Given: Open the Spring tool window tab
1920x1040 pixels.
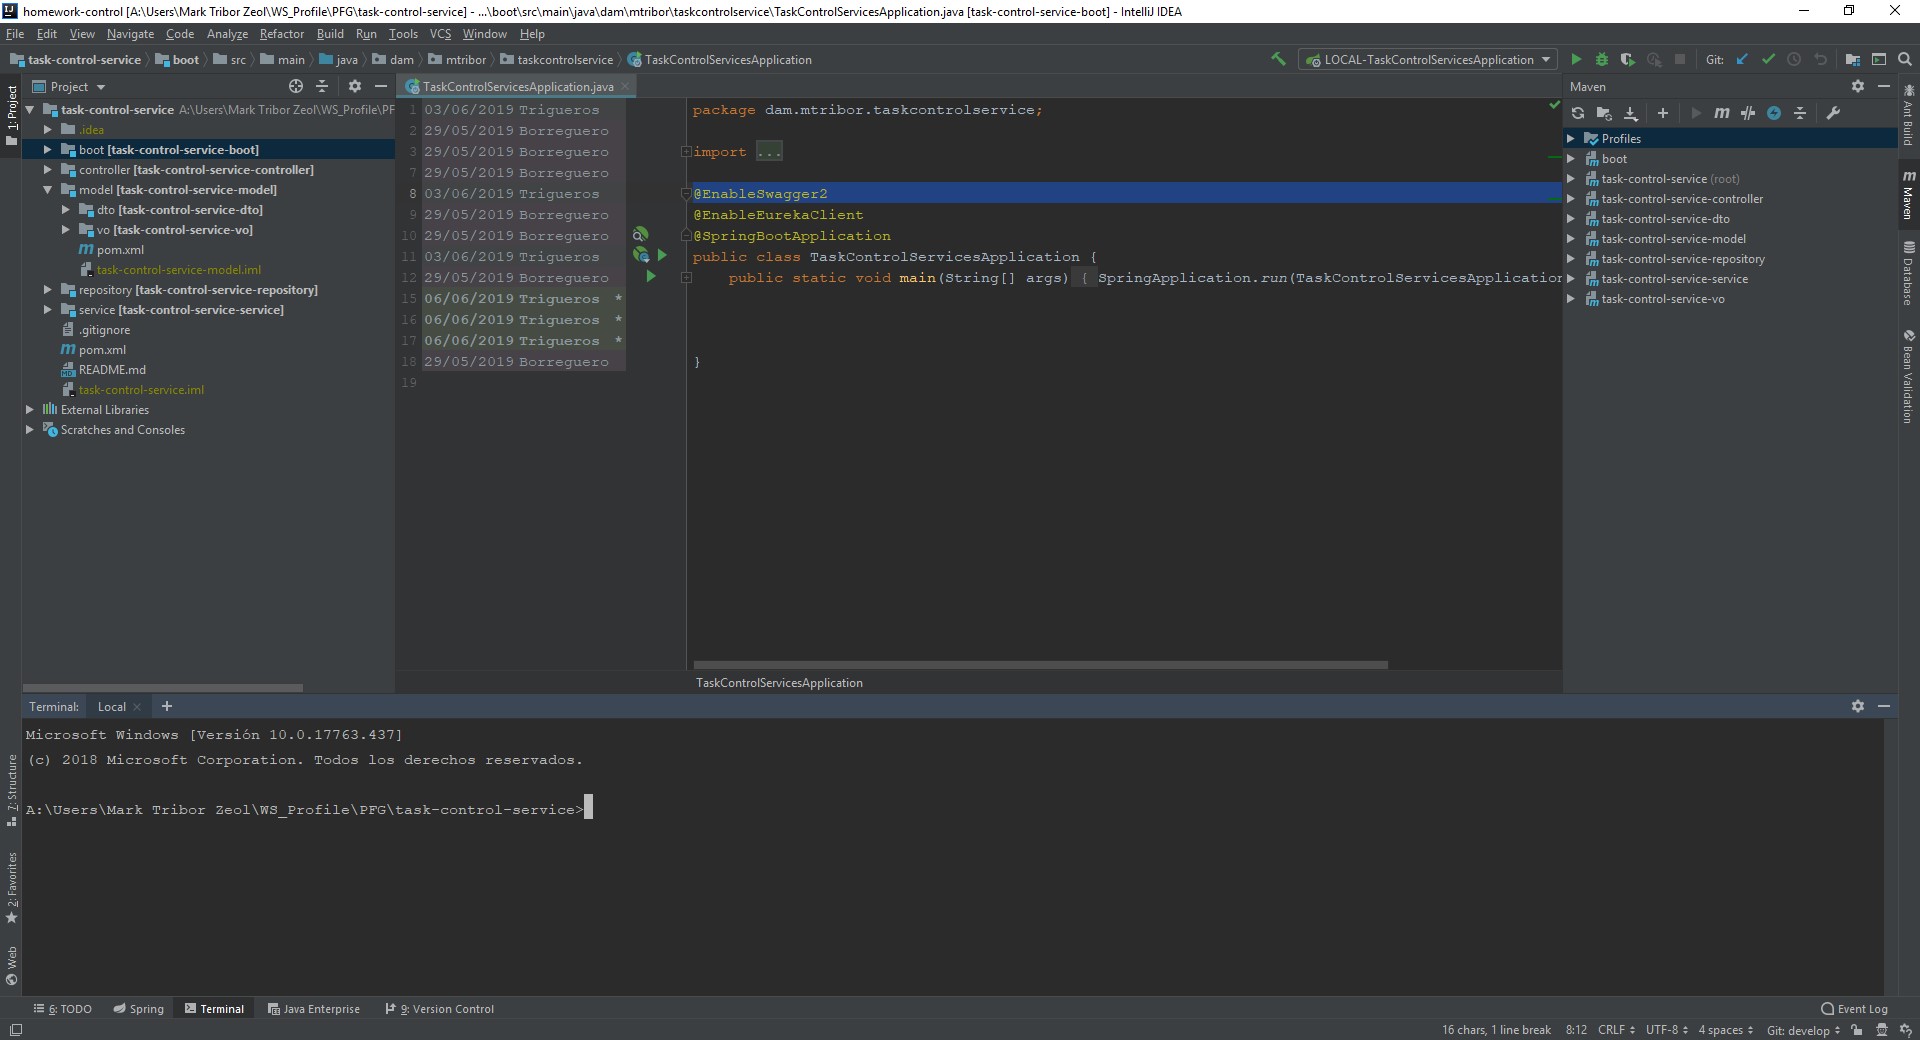Looking at the screenshot, I should [138, 1009].
